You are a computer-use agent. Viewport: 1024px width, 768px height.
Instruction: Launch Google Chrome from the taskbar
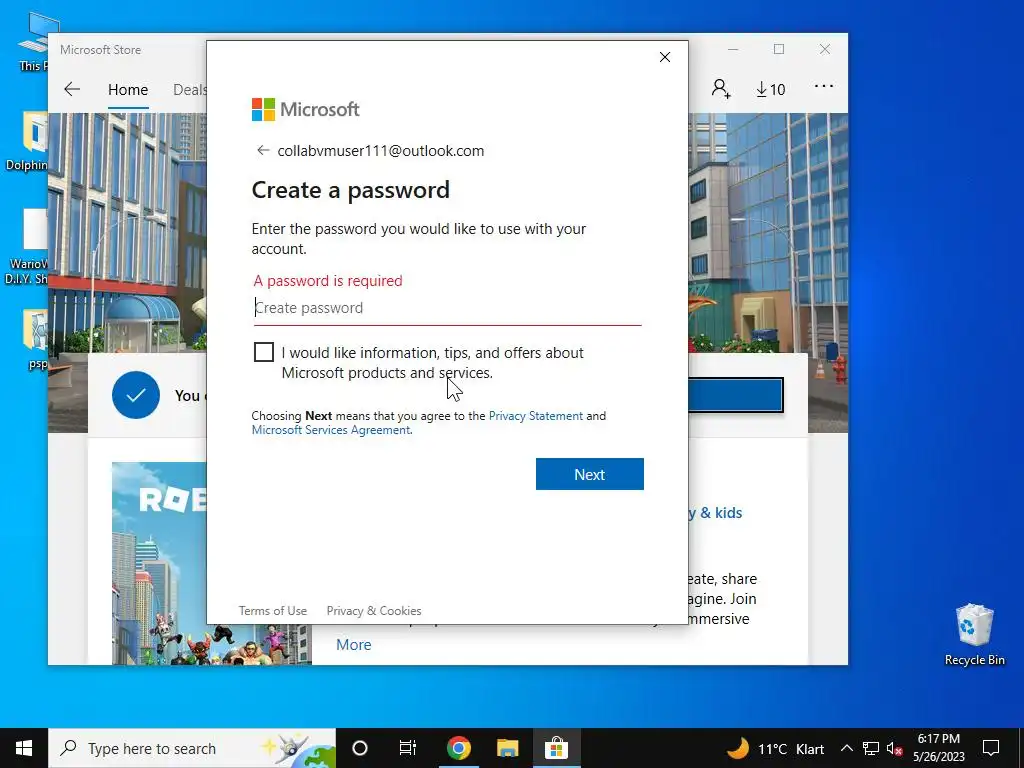point(458,748)
